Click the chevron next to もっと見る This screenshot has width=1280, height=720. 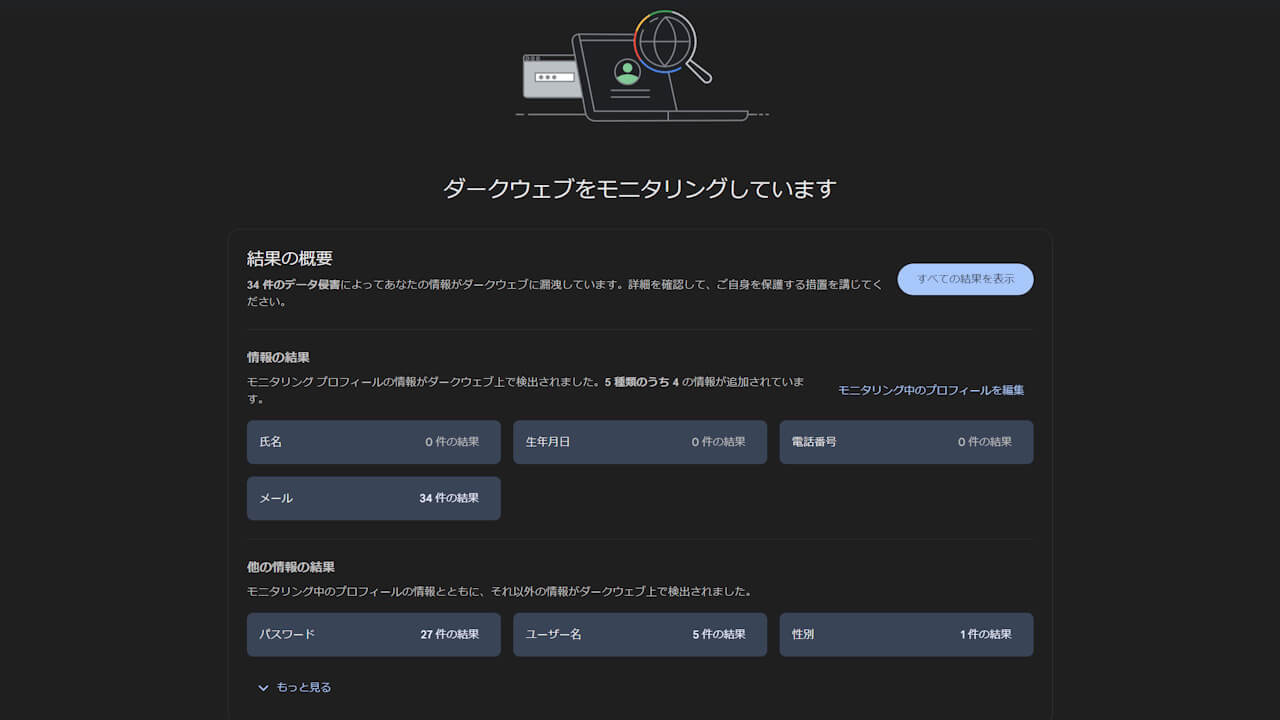pos(264,687)
